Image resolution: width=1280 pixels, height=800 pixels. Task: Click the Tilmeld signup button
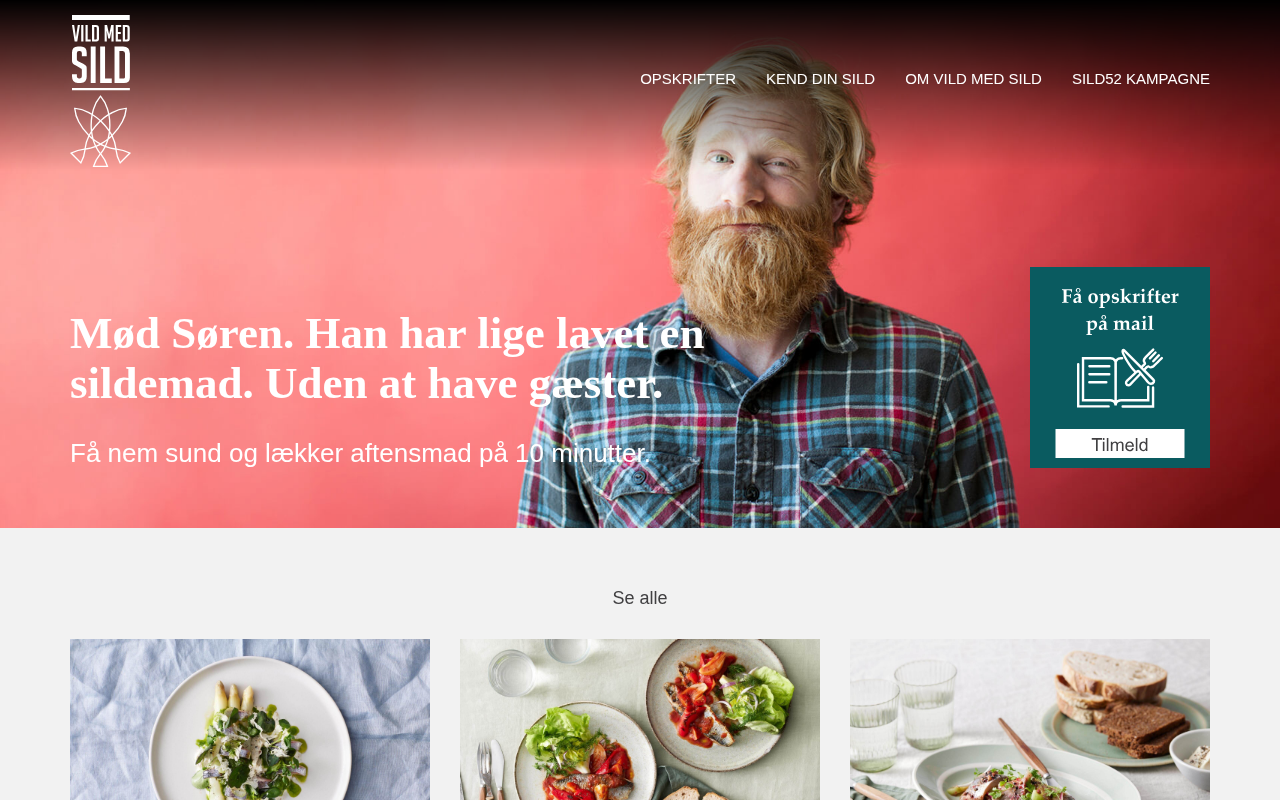click(1120, 444)
